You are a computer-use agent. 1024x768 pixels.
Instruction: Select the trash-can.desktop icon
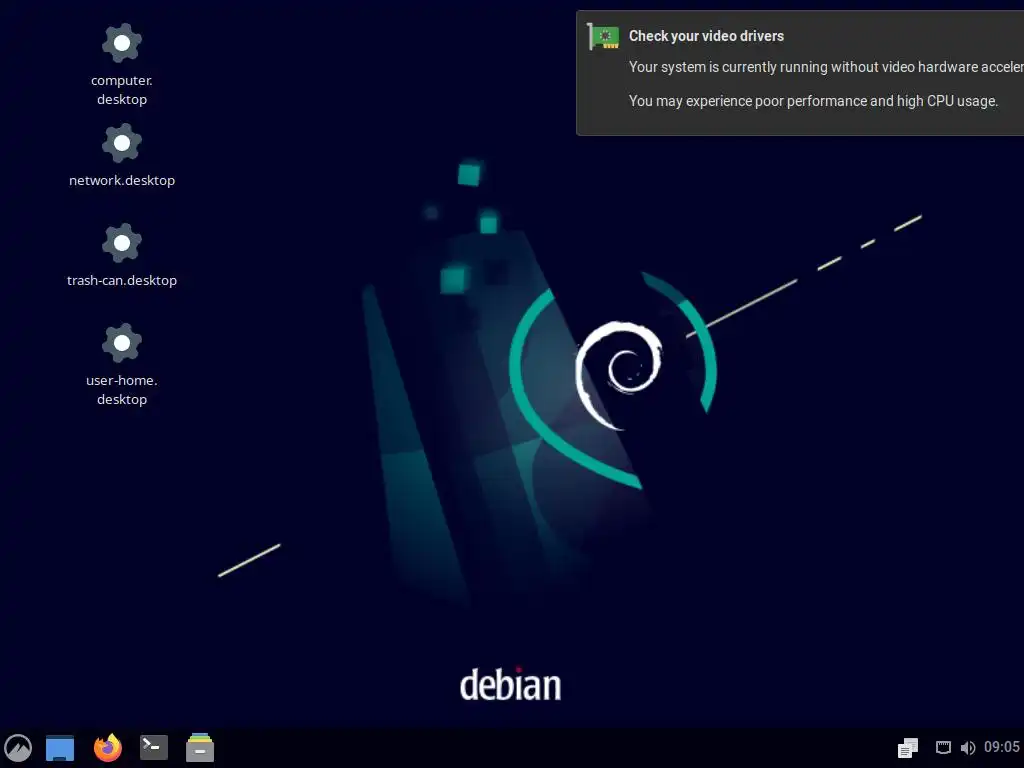click(x=121, y=244)
